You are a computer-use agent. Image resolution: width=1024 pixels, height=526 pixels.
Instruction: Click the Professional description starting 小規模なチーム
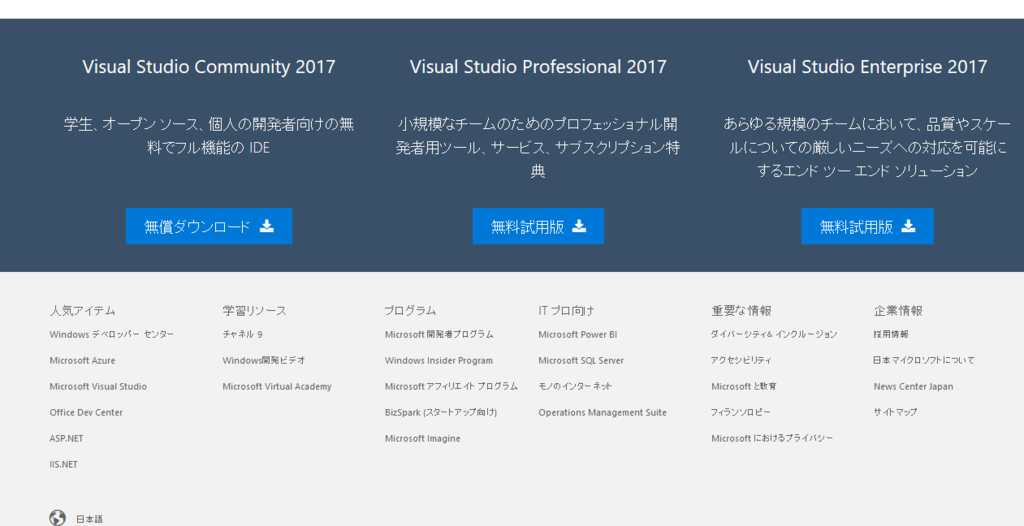[538, 148]
